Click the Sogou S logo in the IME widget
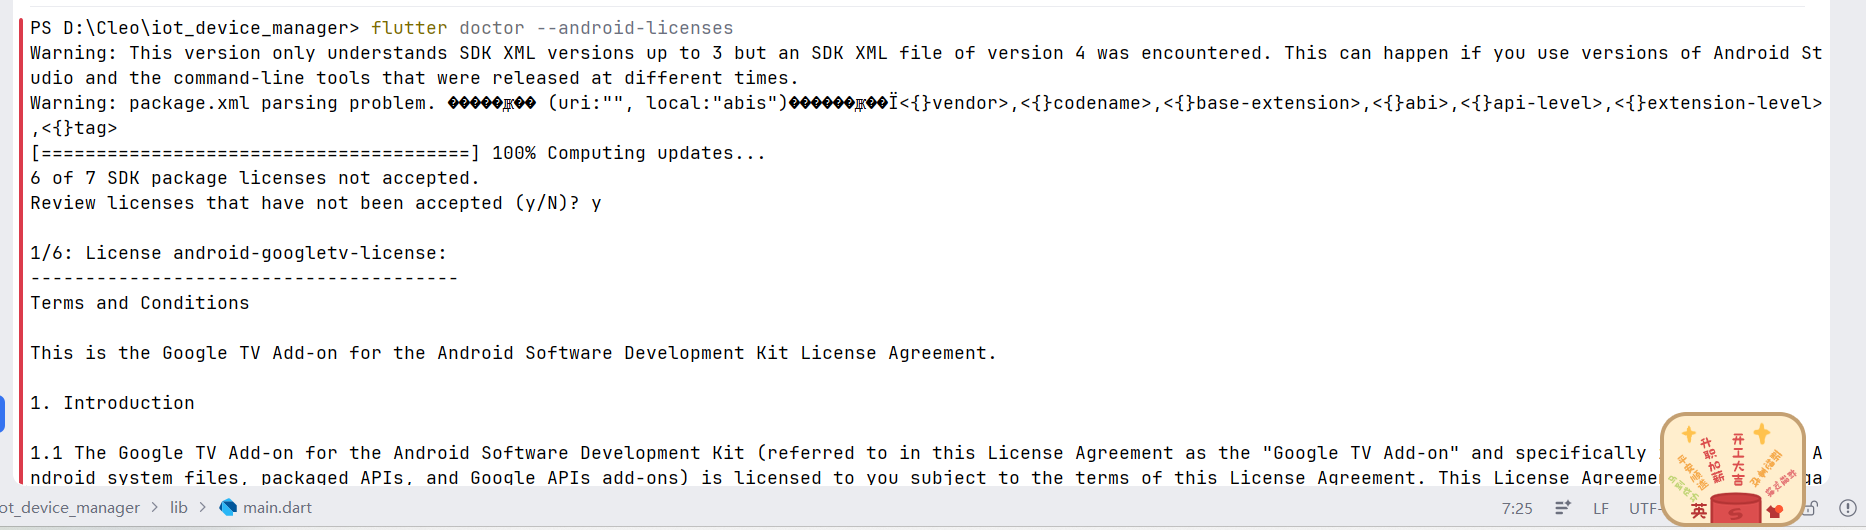Image resolution: width=1866 pixels, height=530 pixels. (x=1735, y=511)
